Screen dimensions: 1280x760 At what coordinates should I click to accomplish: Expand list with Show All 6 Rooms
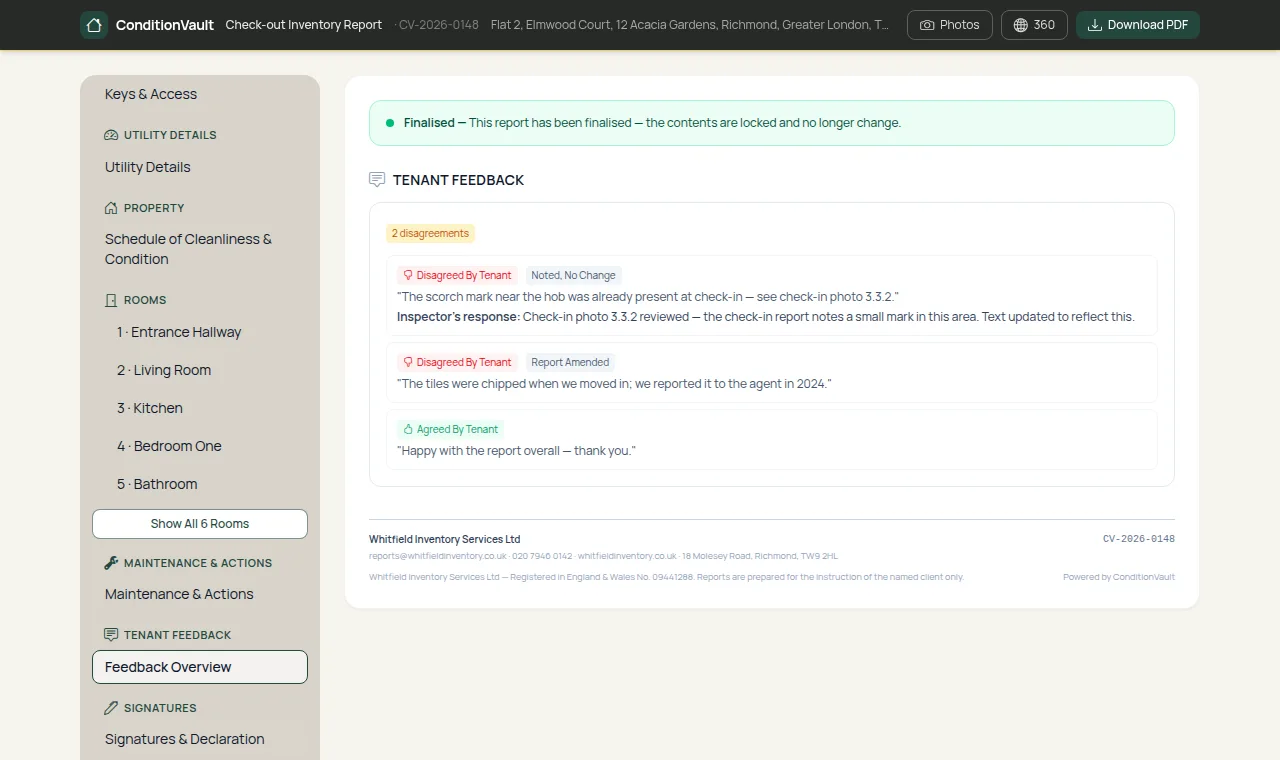(x=200, y=524)
